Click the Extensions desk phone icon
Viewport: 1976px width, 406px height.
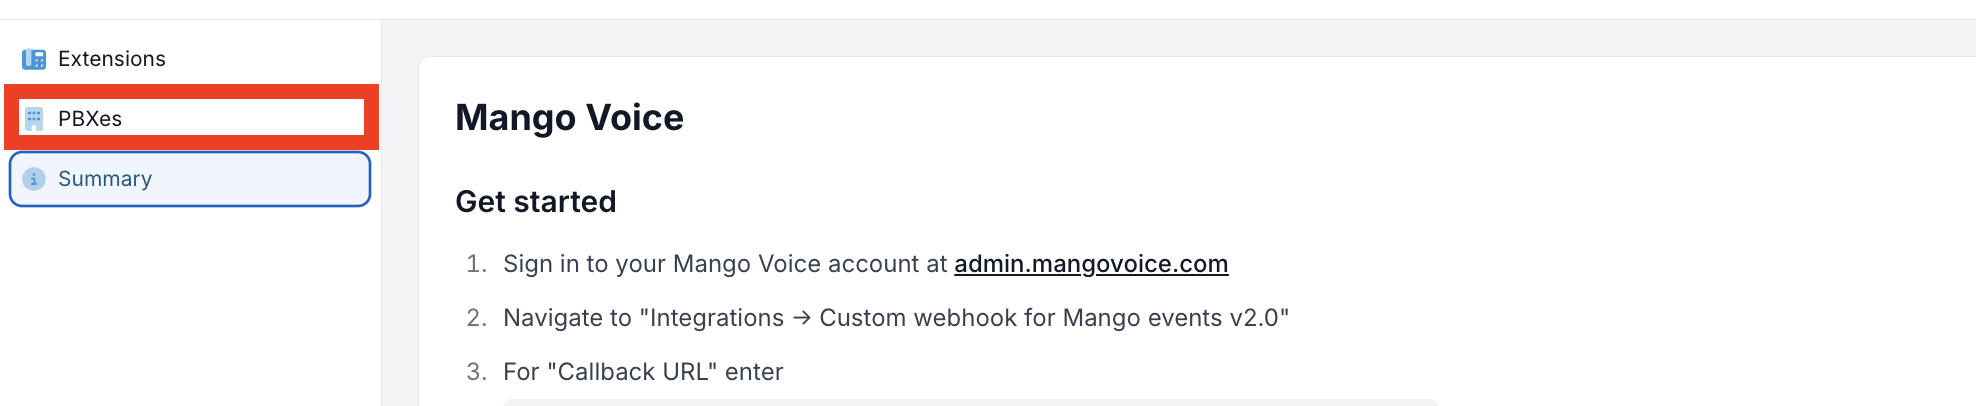pyautogui.click(x=34, y=59)
